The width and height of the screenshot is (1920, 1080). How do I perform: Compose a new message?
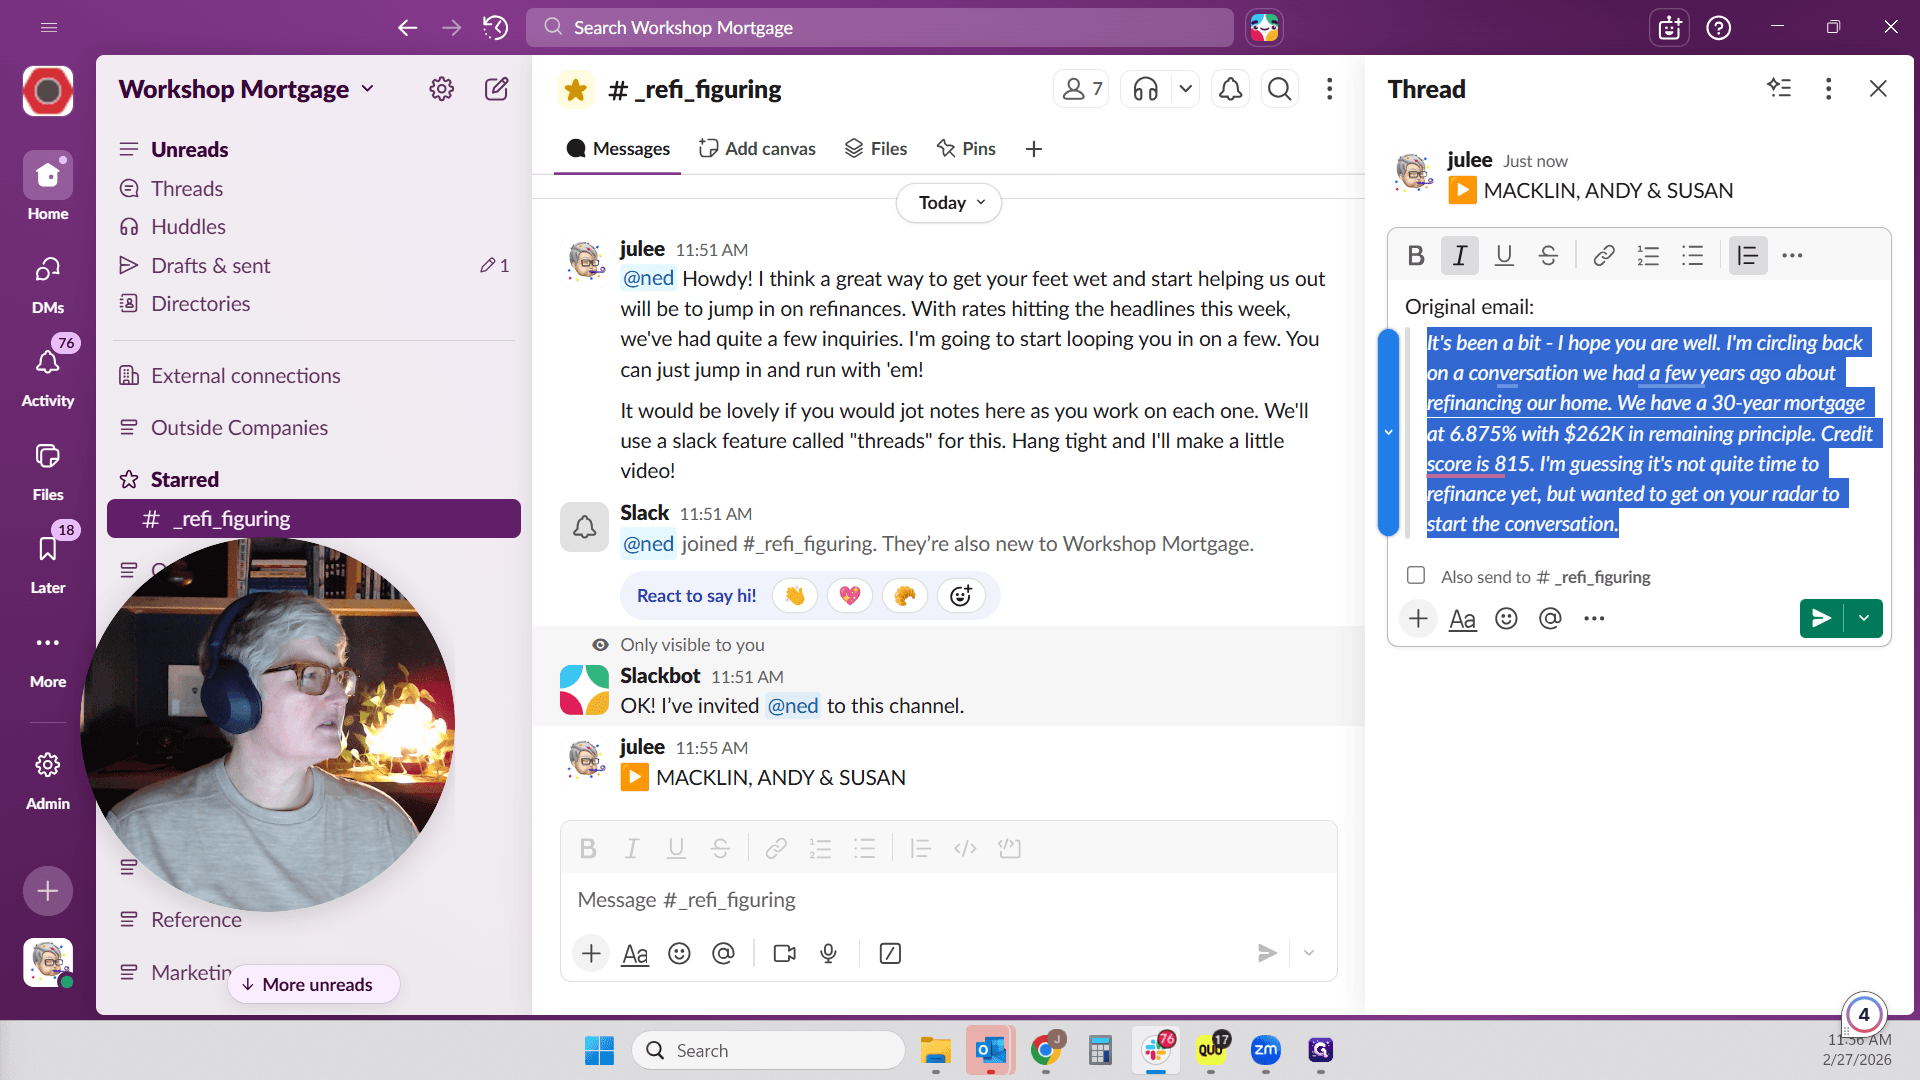[497, 89]
